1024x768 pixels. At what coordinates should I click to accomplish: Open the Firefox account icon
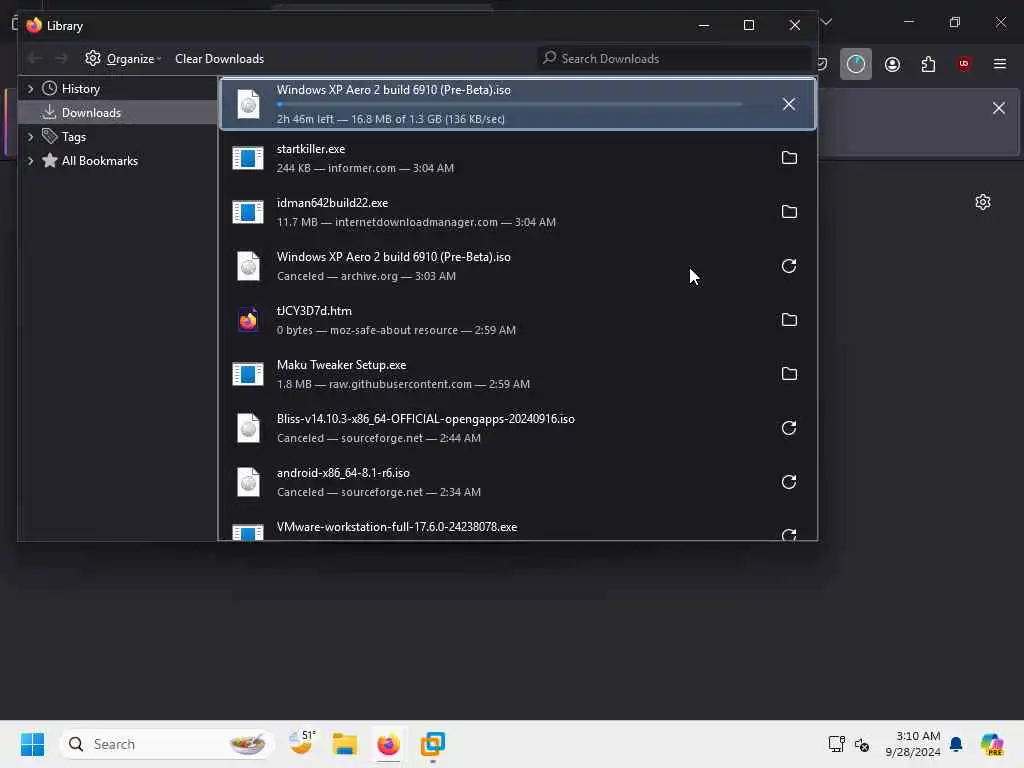pyautogui.click(x=892, y=64)
